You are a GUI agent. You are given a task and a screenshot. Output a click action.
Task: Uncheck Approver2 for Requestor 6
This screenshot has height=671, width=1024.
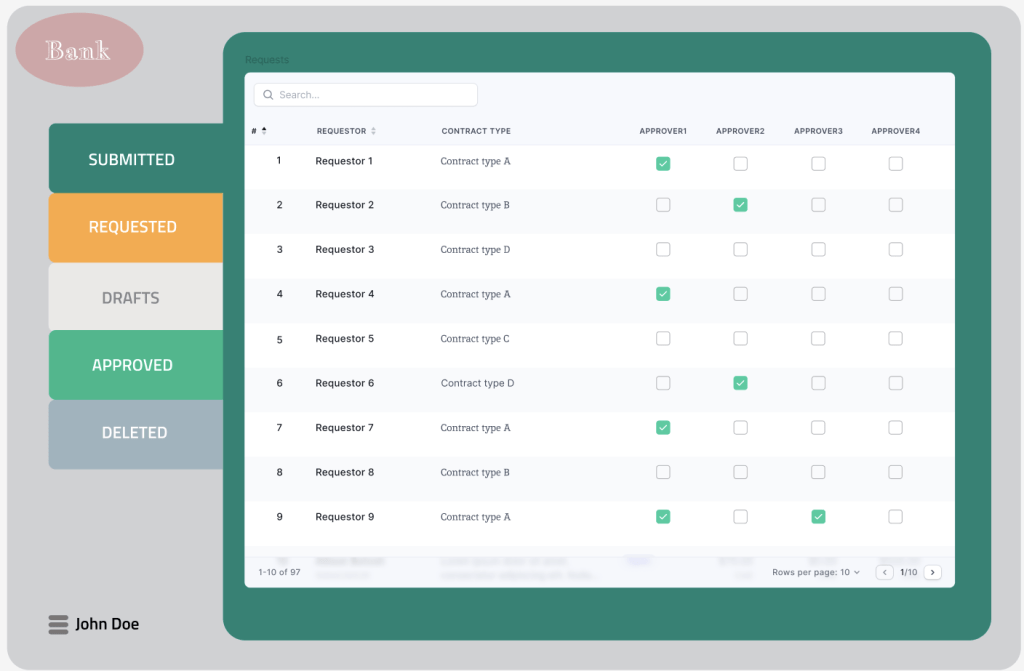coord(740,383)
